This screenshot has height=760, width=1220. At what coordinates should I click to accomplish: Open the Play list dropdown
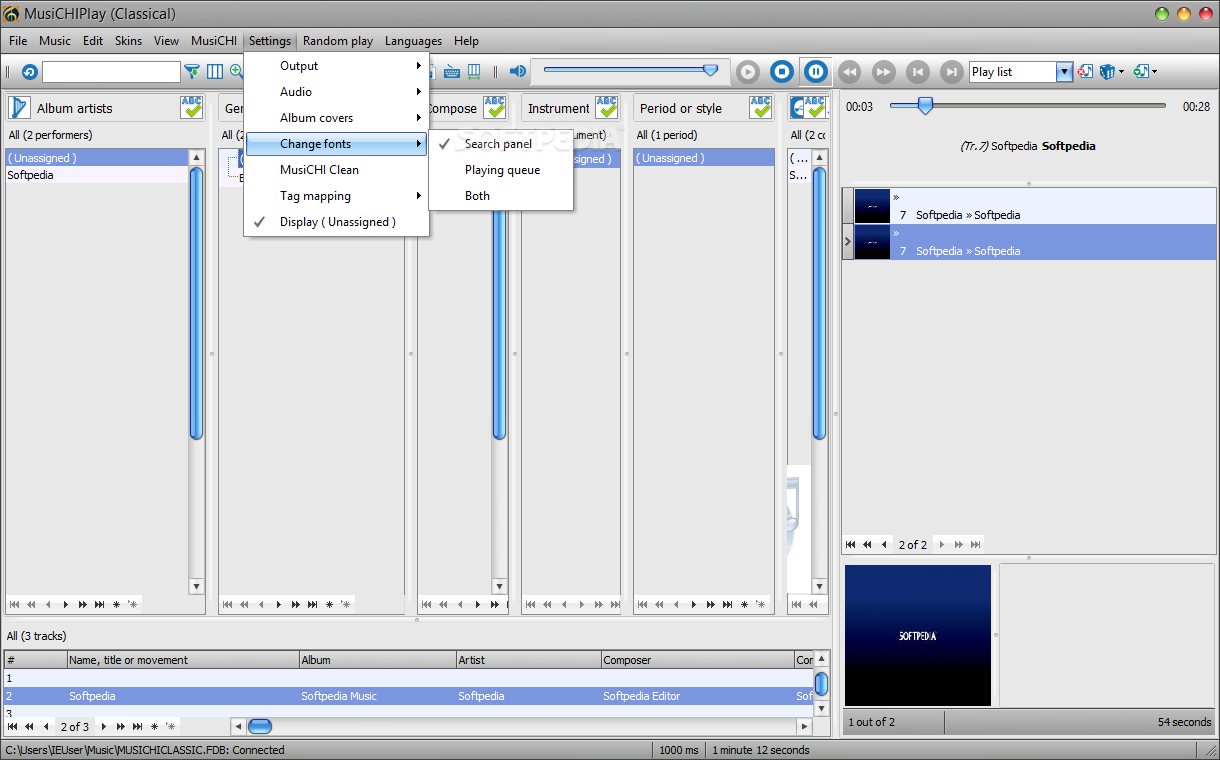pyautogui.click(x=1064, y=72)
